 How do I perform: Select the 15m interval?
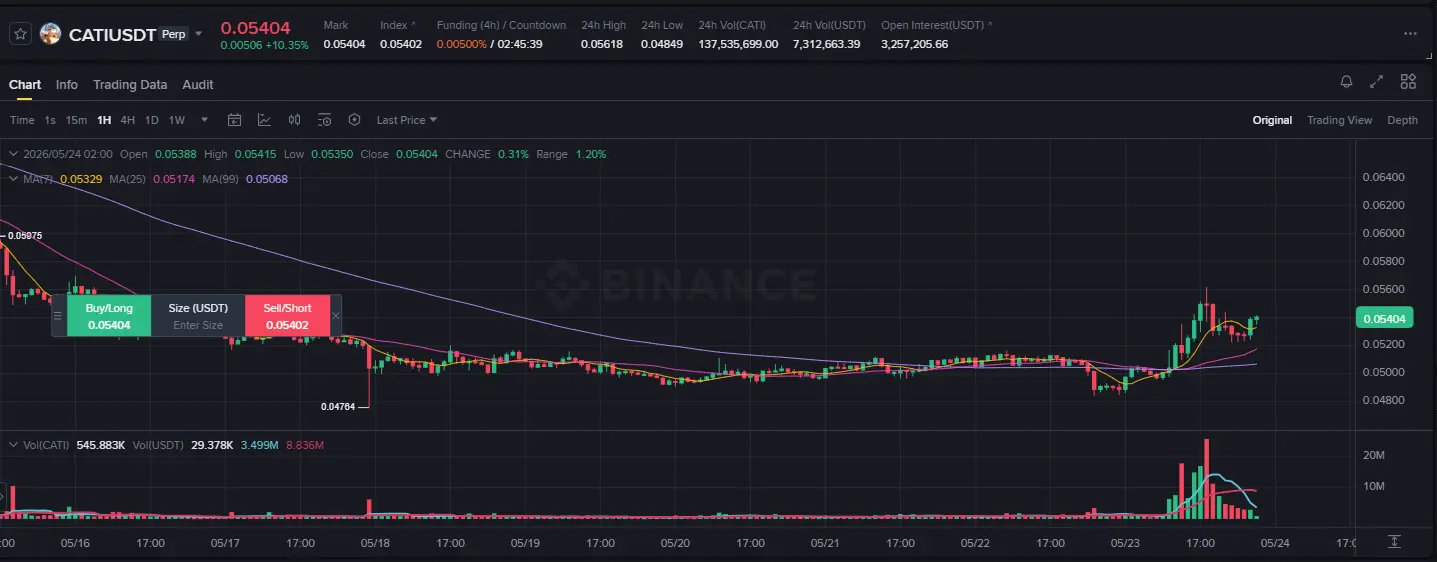click(x=76, y=120)
